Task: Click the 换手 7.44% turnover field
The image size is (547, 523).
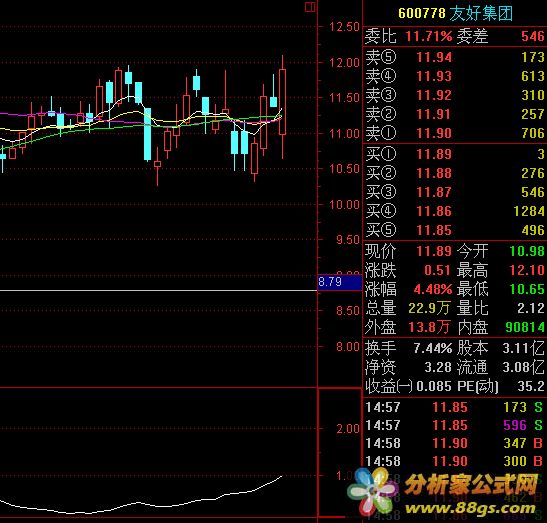Action: pos(409,348)
